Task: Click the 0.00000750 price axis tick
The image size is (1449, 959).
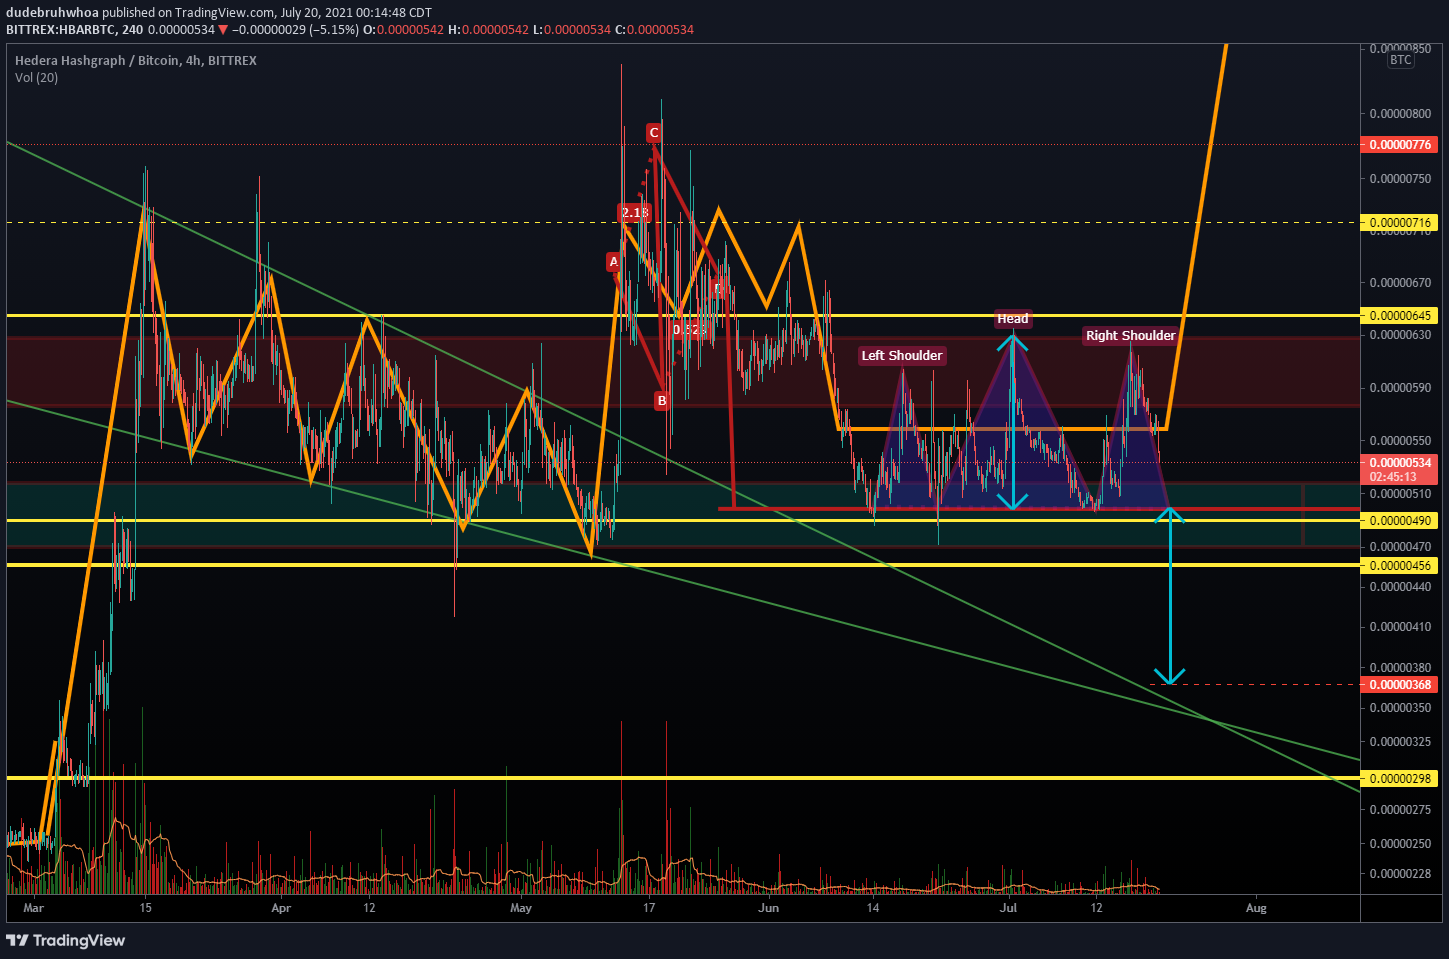Action: 1400,180
